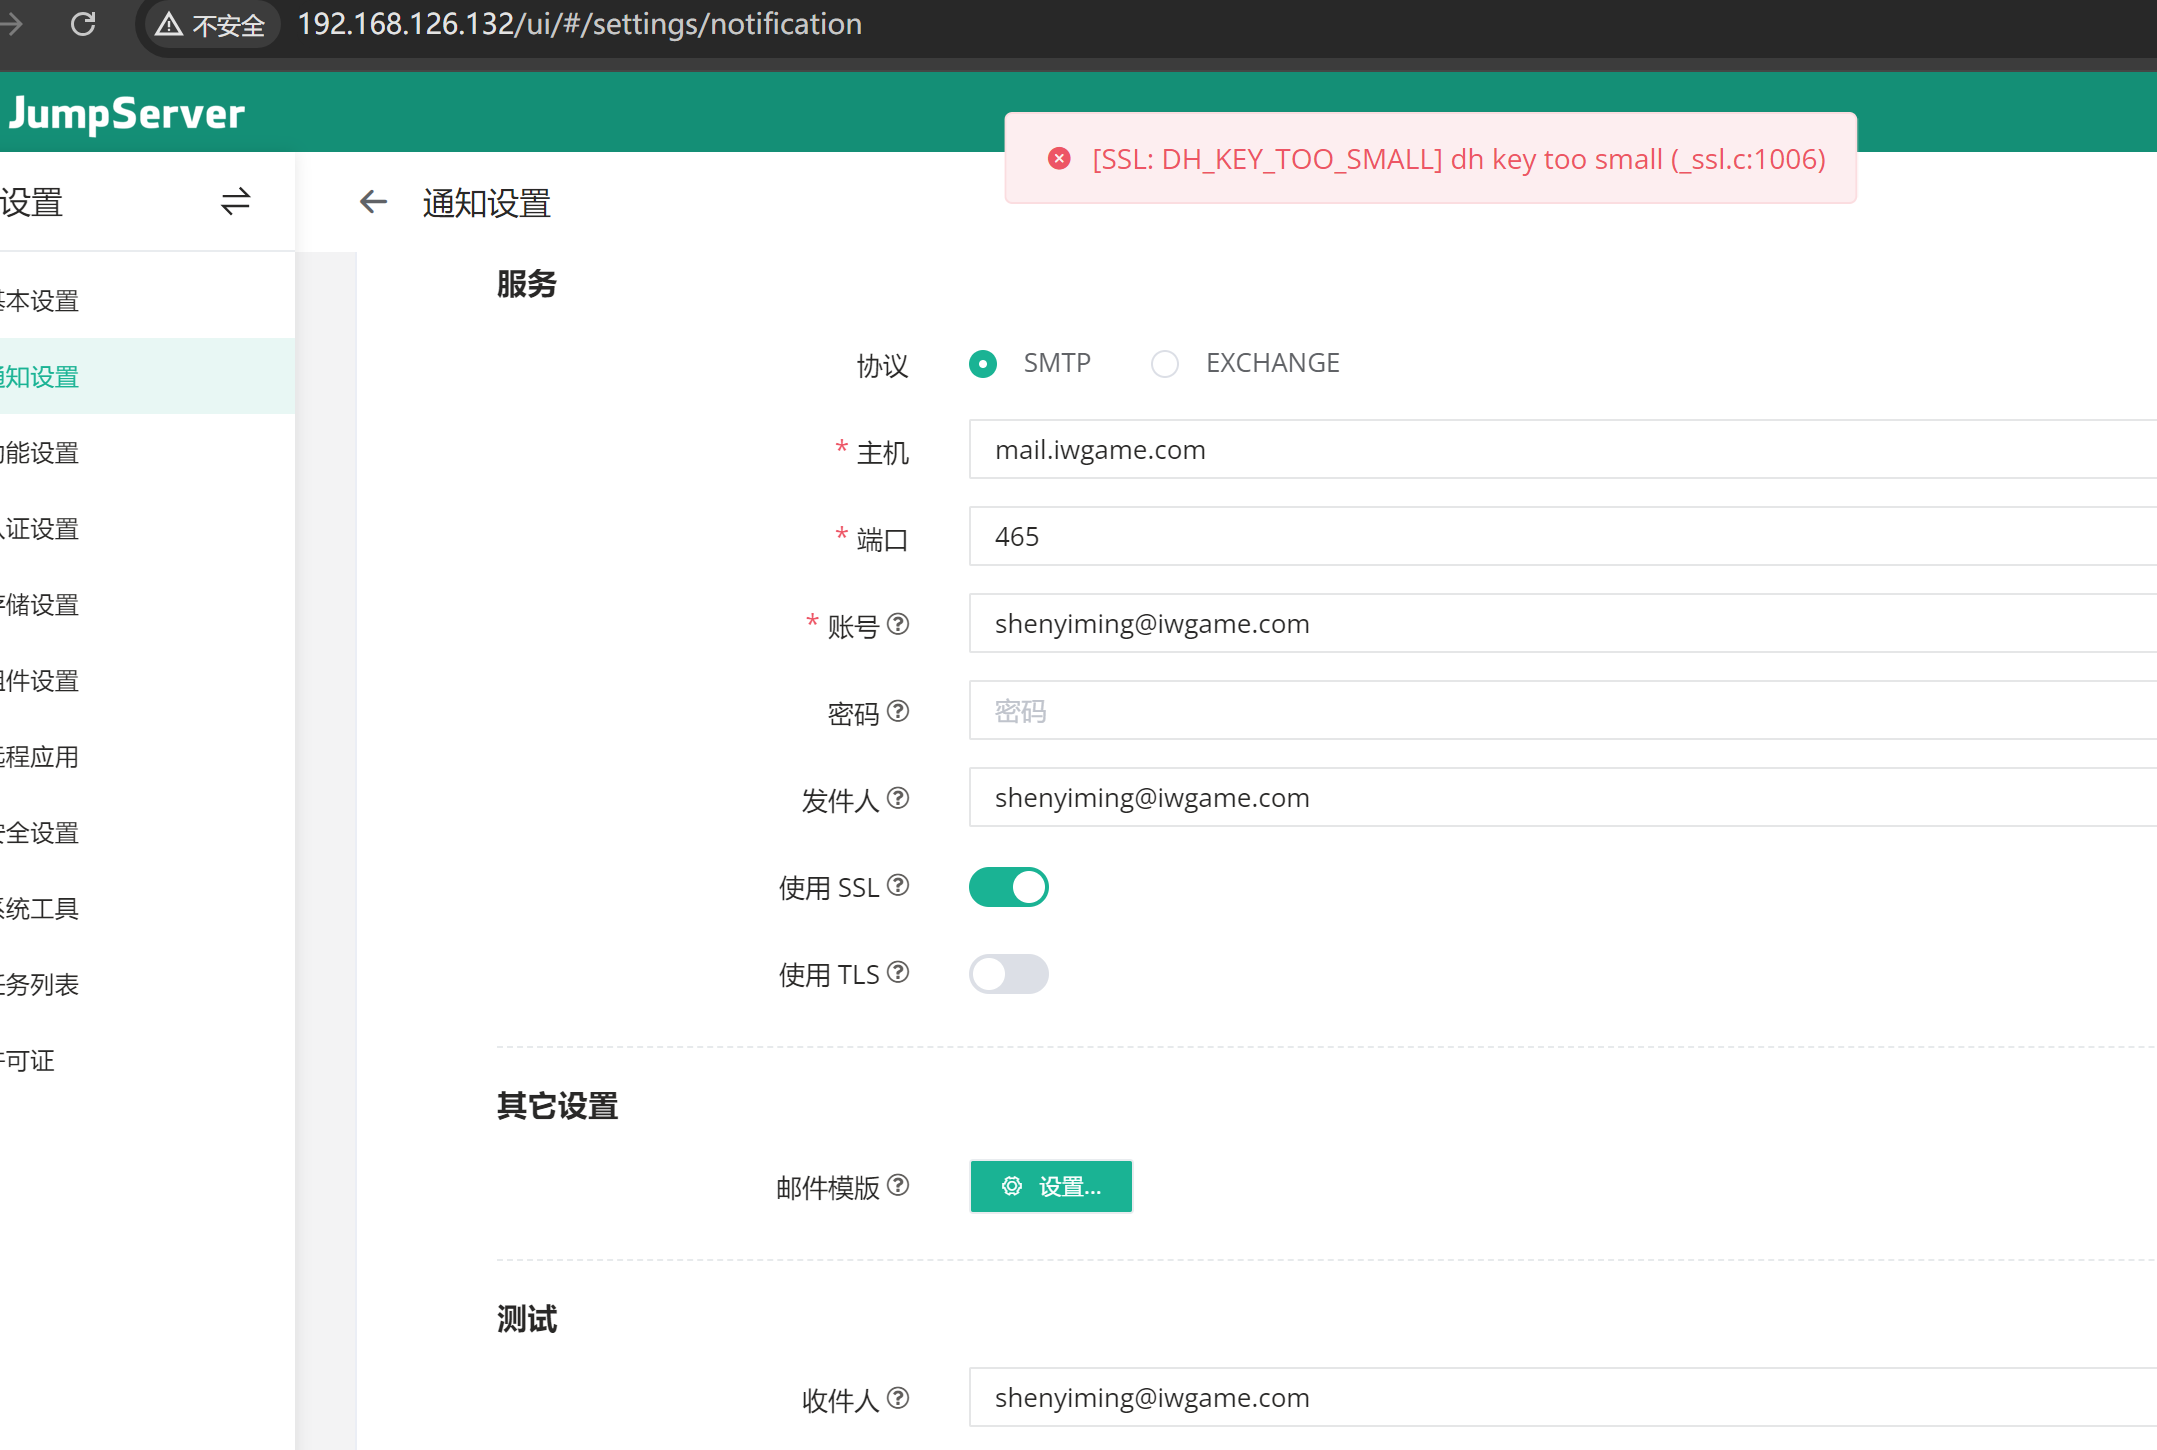Select the EXCHANGE protocol radio button
Screen dimensions: 2157x1450
1165,364
